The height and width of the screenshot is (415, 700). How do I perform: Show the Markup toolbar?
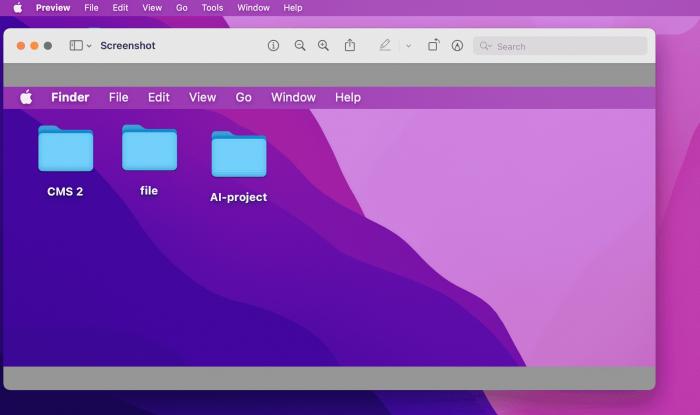(x=457, y=46)
